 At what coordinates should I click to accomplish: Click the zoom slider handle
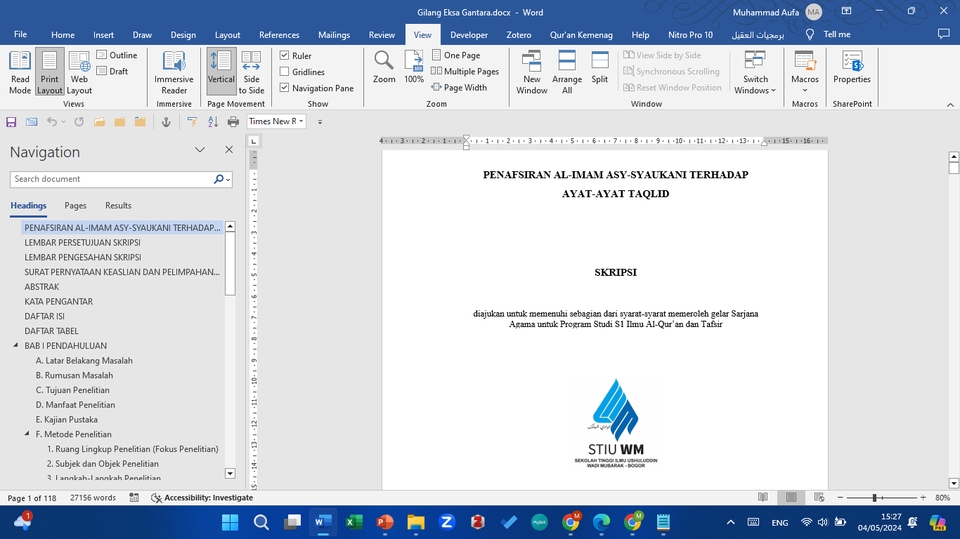pyautogui.click(x=875, y=498)
